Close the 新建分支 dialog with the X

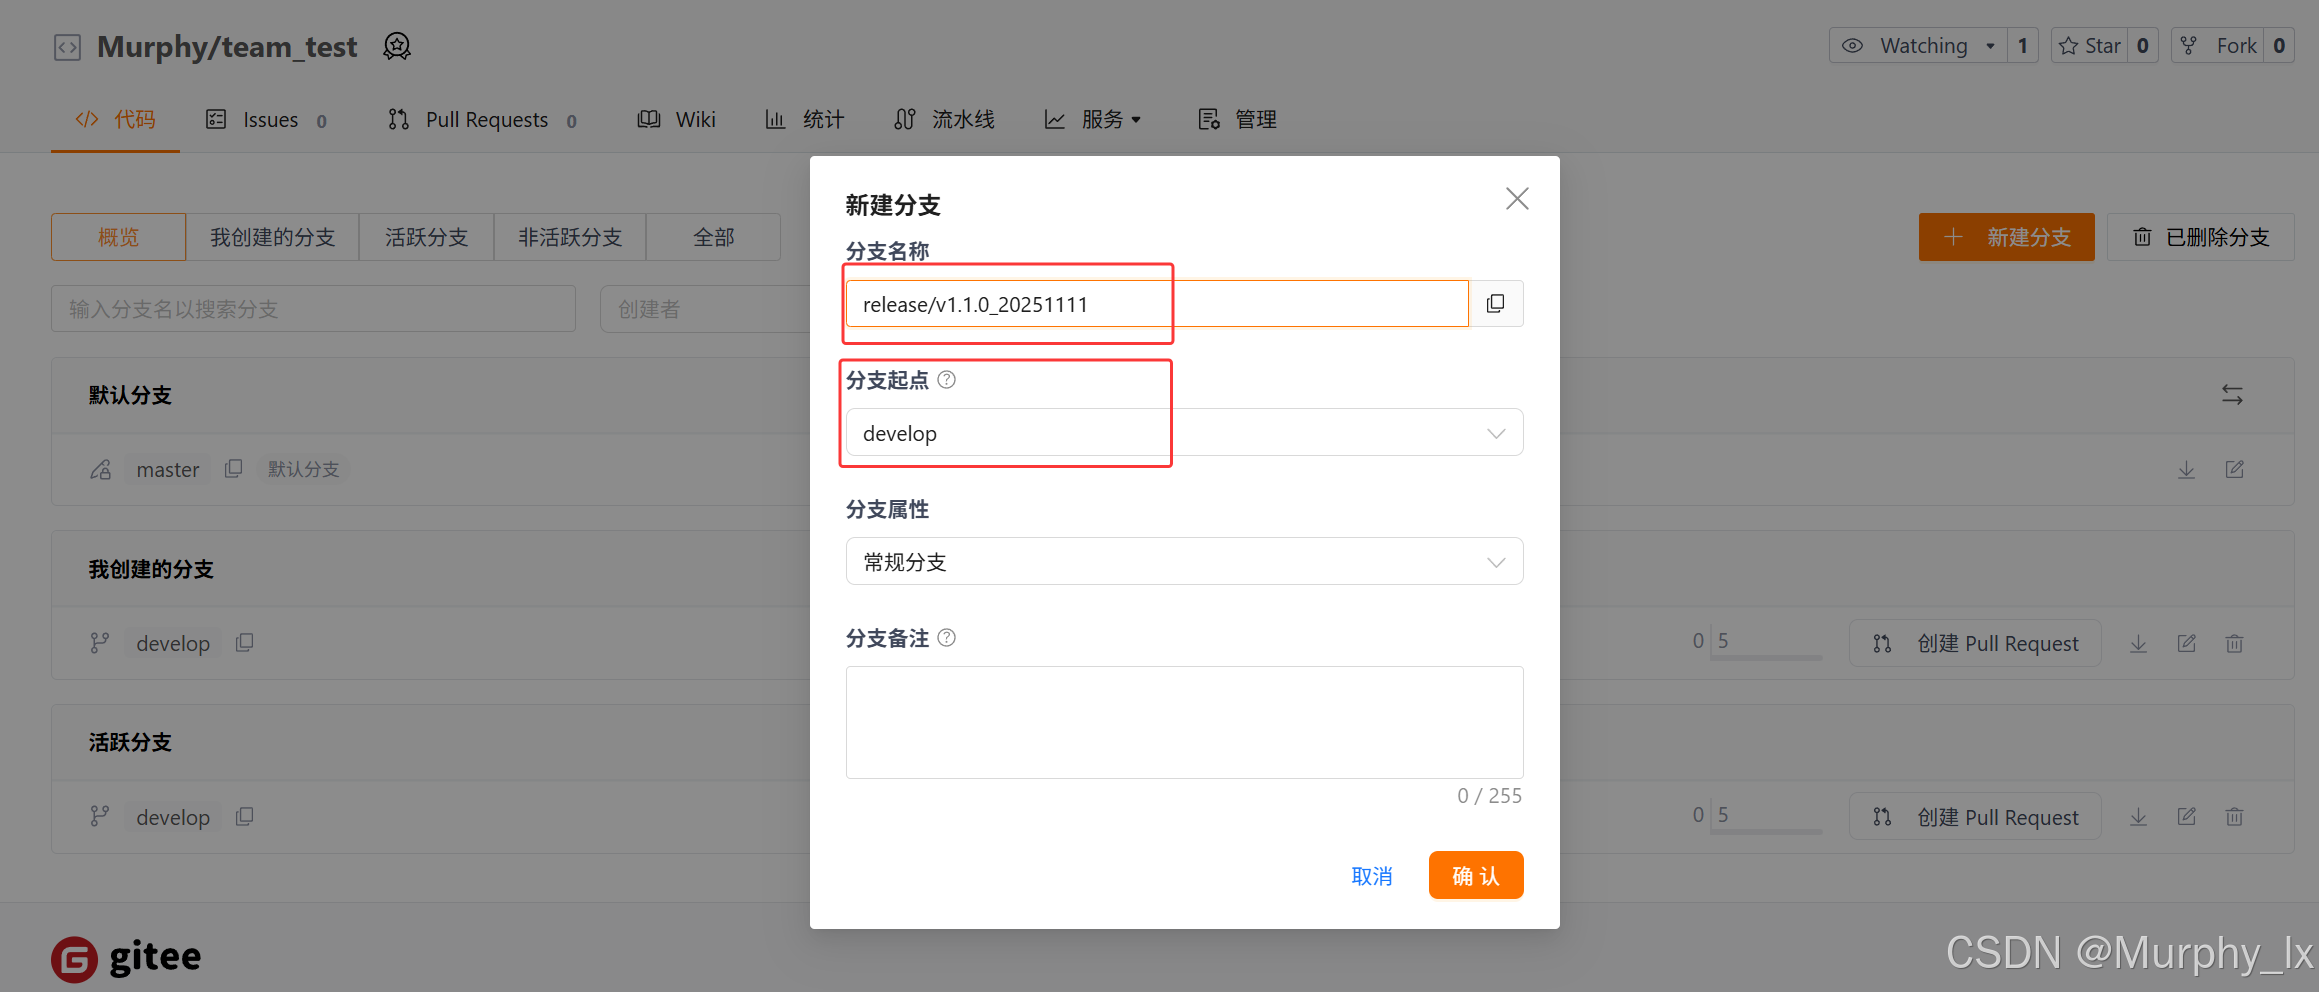[x=1517, y=199]
